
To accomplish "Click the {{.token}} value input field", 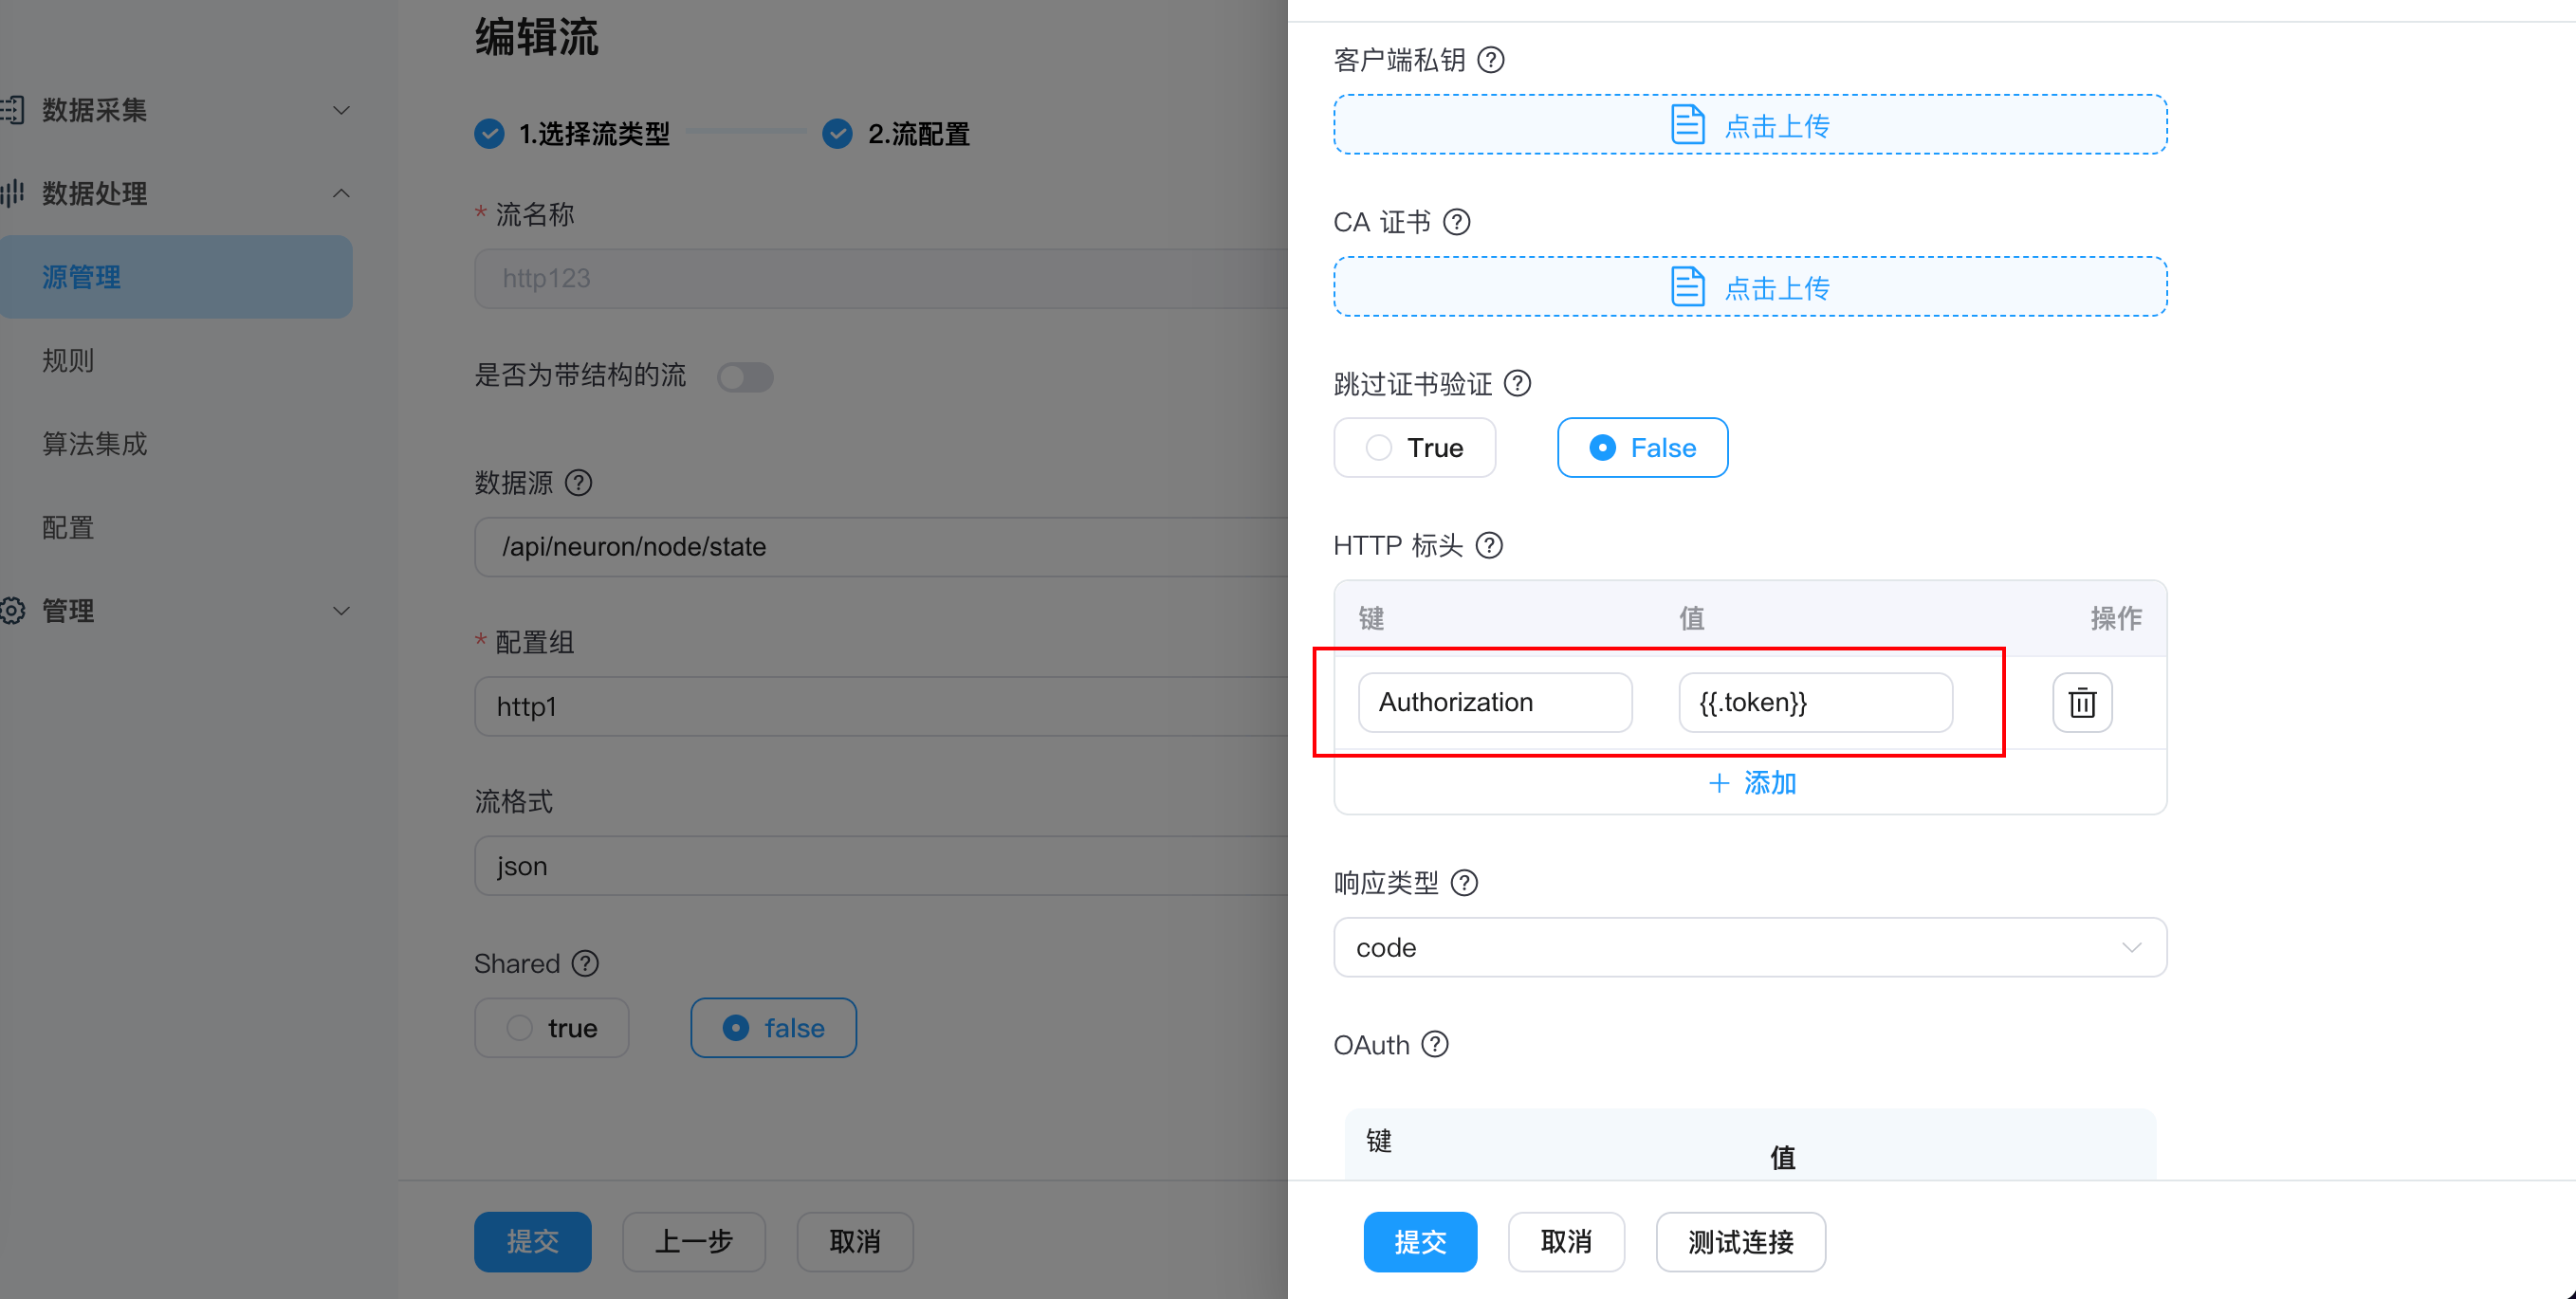I will [1814, 702].
